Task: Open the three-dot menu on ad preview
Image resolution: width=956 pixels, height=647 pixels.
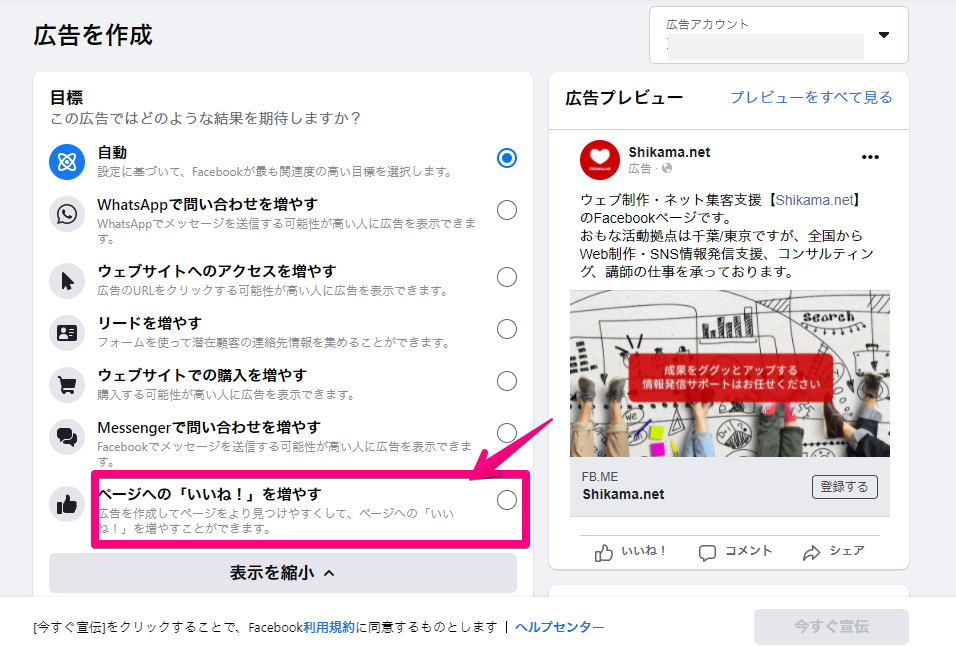Action: tap(870, 157)
